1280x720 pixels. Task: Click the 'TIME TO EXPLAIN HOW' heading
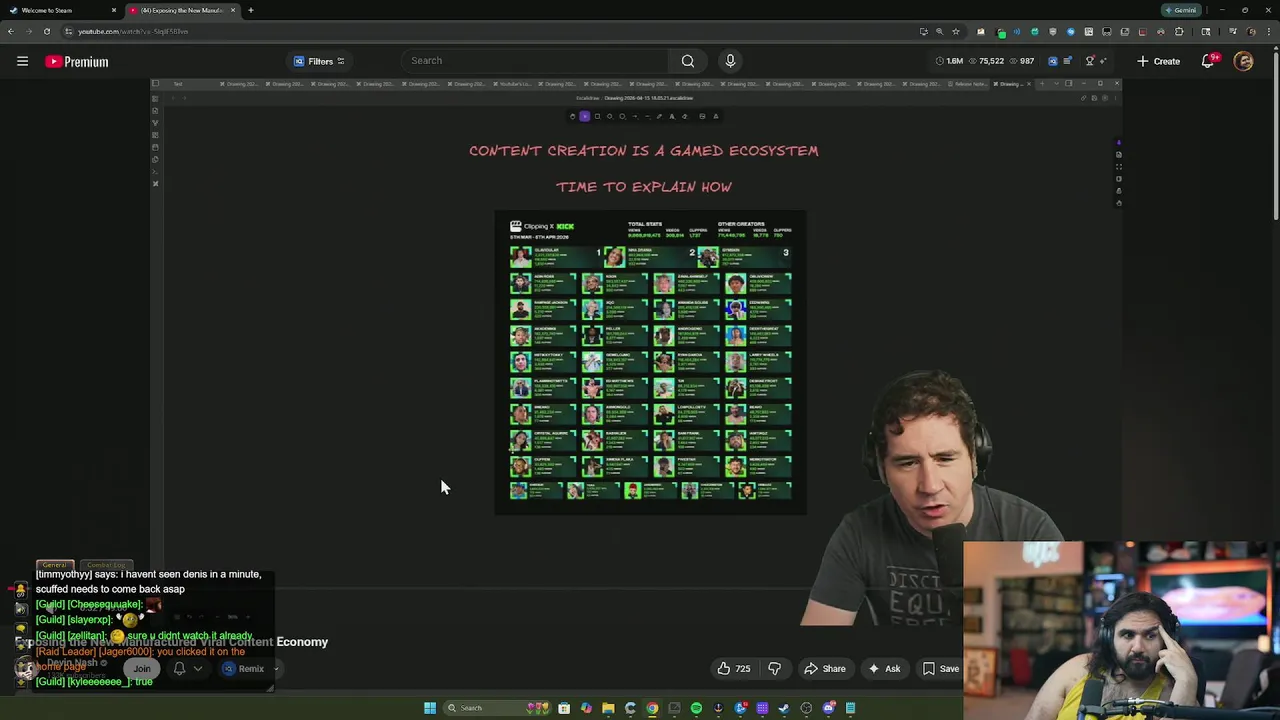(644, 187)
